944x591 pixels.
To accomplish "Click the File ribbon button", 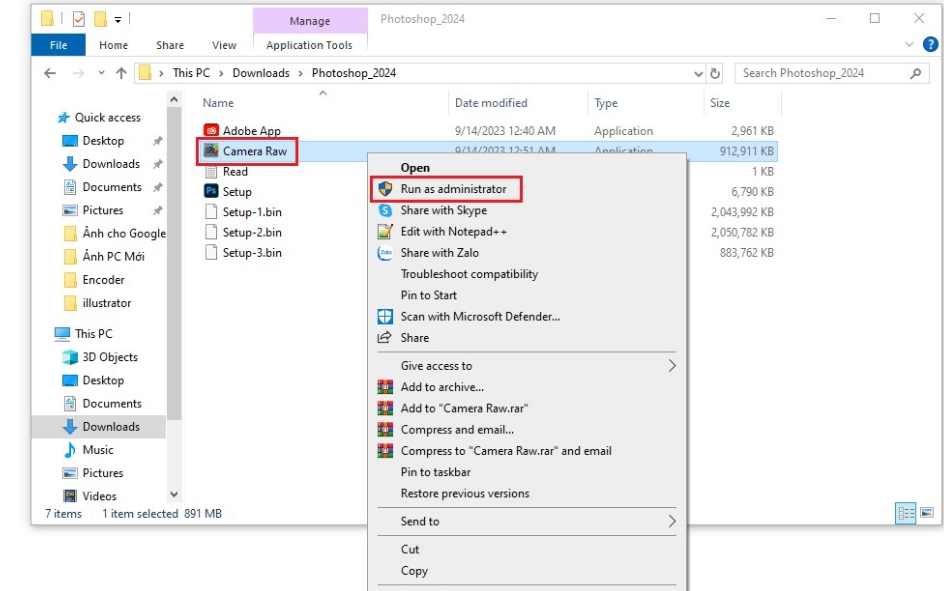I will pos(59,45).
